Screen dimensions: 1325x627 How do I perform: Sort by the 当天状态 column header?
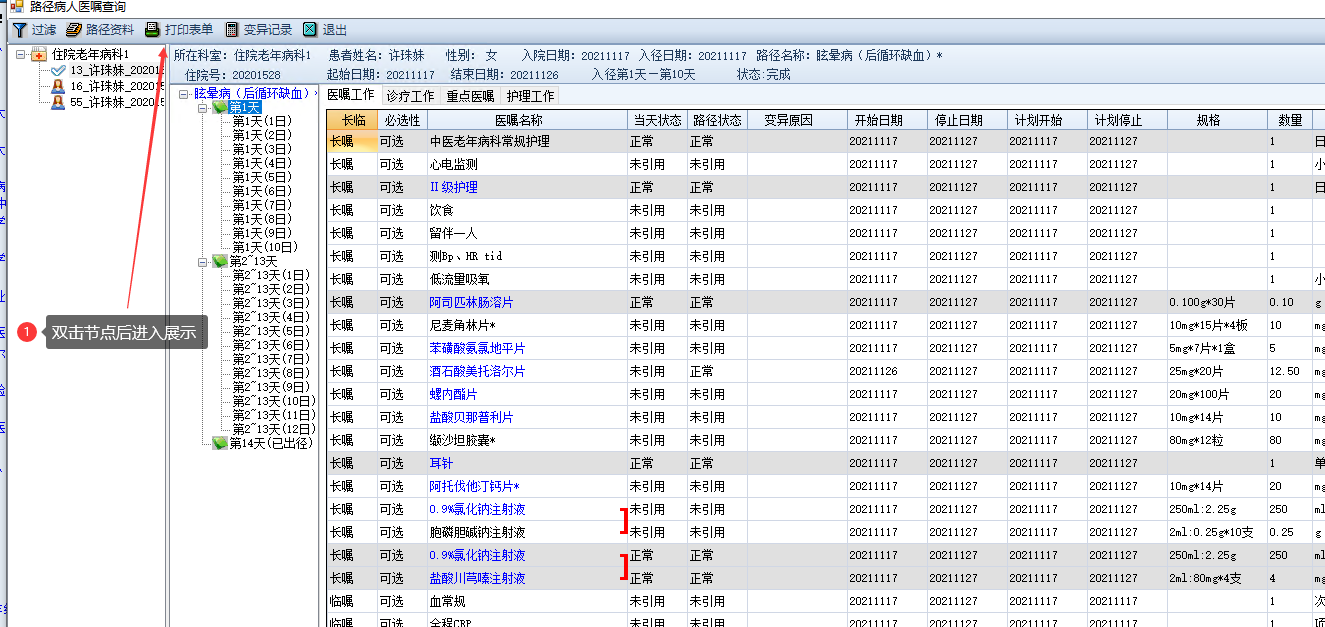coord(657,120)
